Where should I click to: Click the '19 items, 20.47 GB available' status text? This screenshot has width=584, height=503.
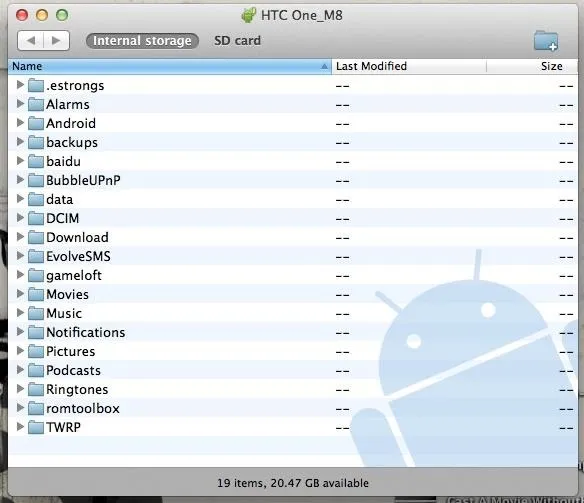293,483
